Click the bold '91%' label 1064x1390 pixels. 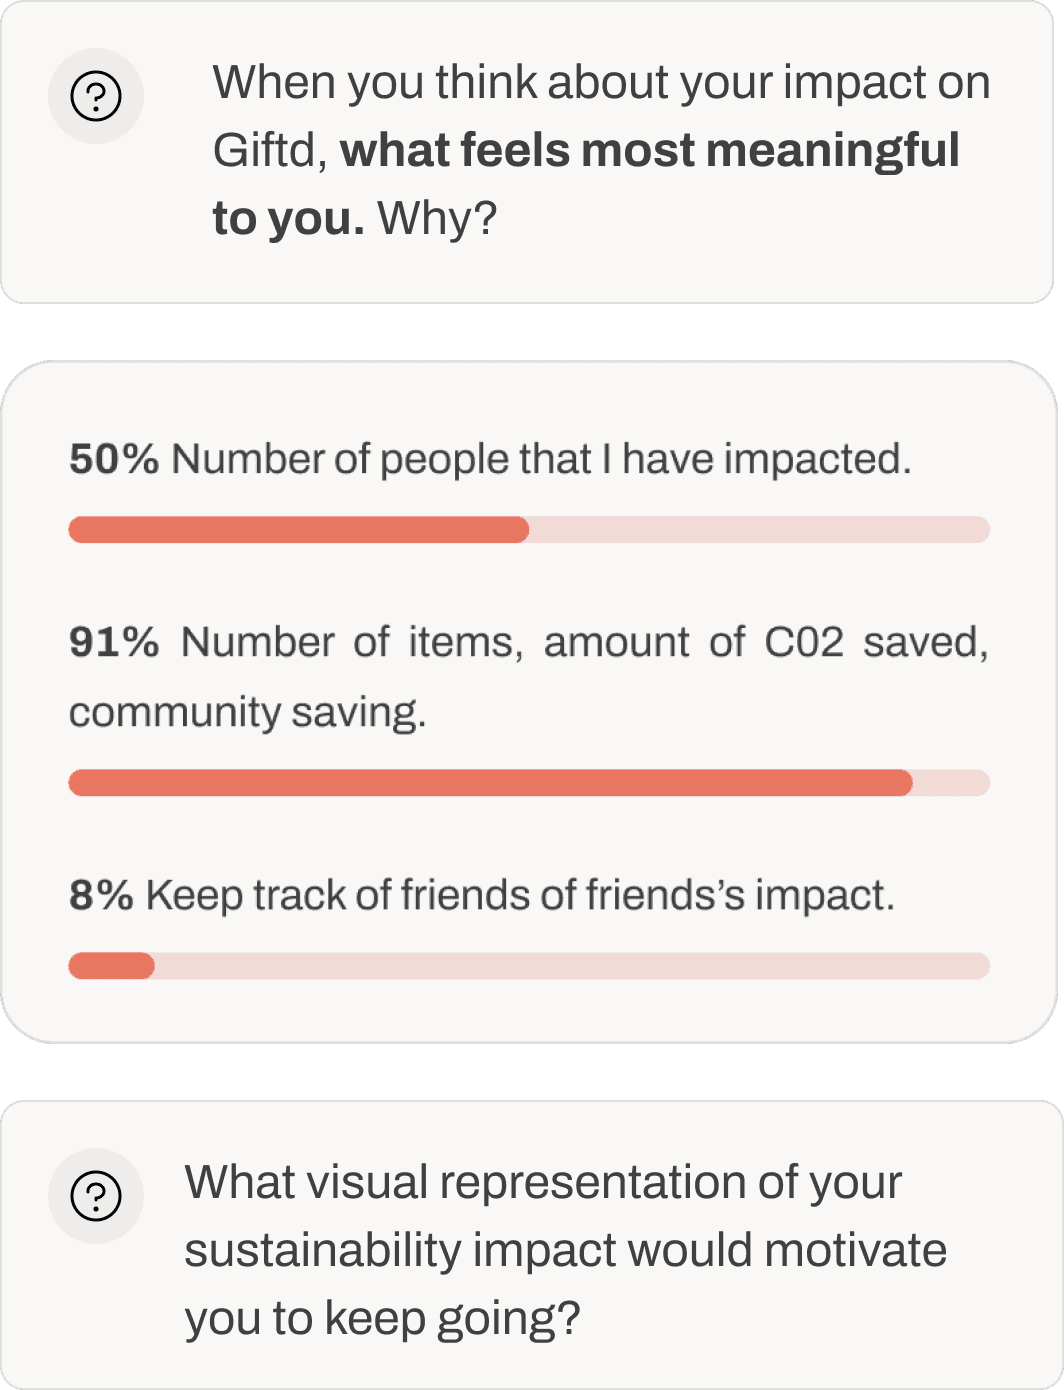coord(114,642)
